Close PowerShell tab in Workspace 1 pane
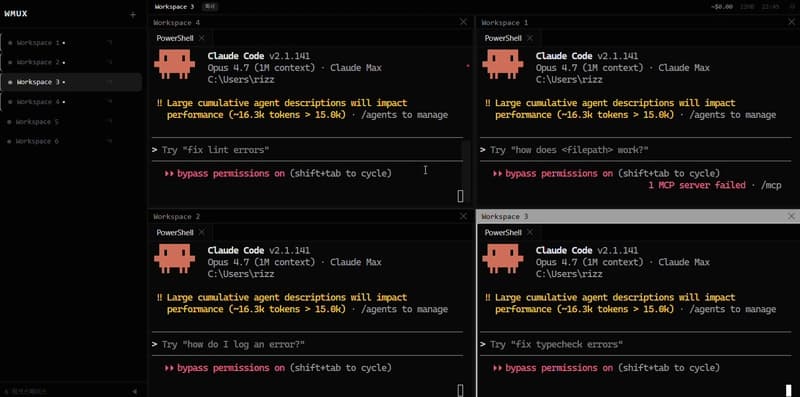Image resolution: width=800 pixels, height=397 pixels. [530, 38]
